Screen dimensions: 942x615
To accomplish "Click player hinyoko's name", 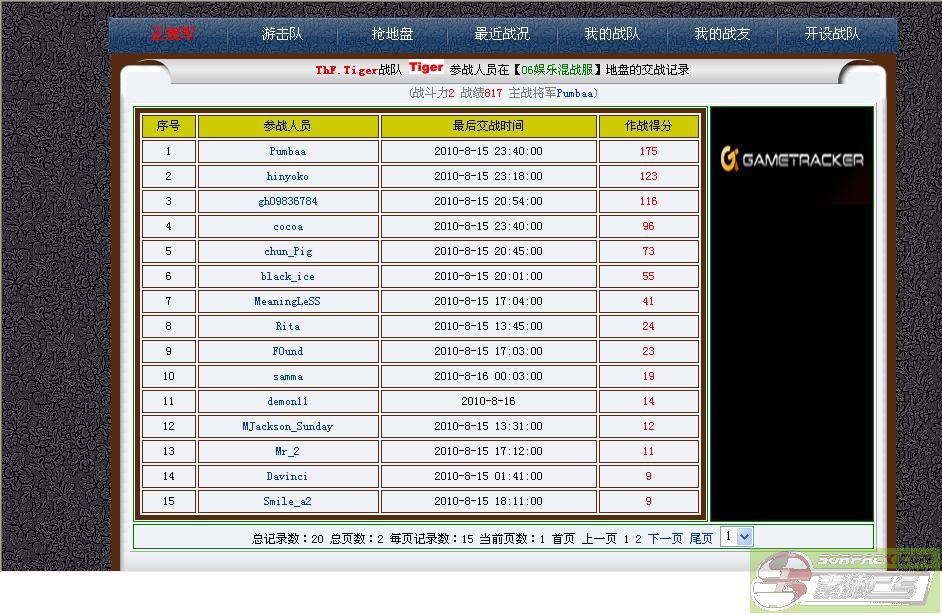I will coord(288,177).
